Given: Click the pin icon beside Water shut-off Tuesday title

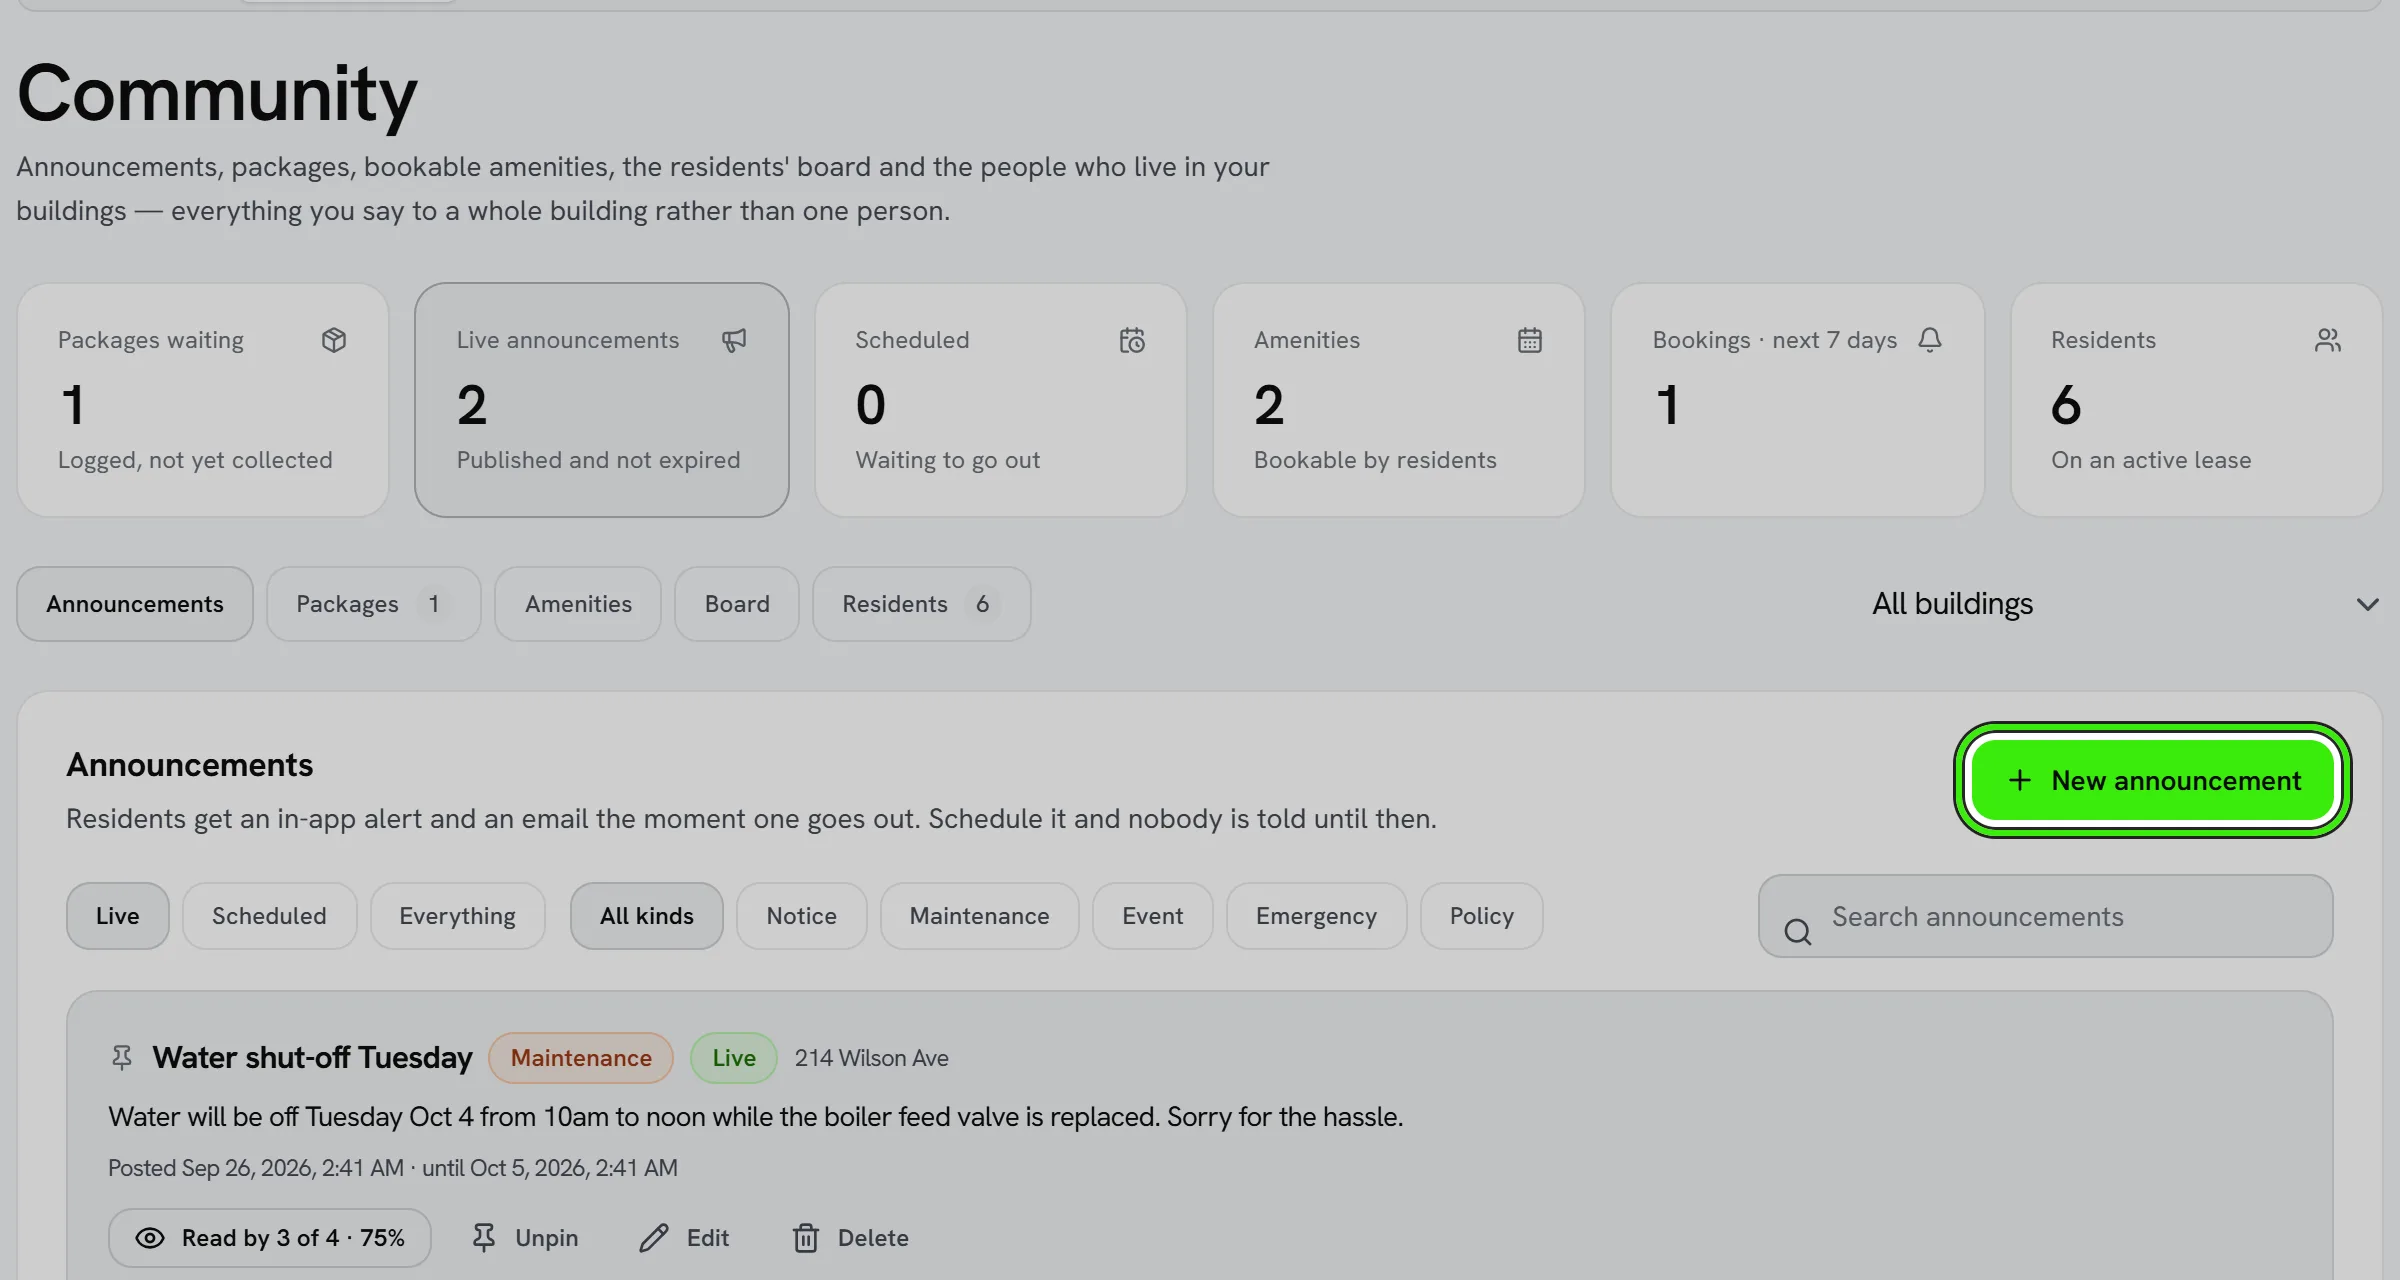Looking at the screenshot, I should [x=122, y=1058].
